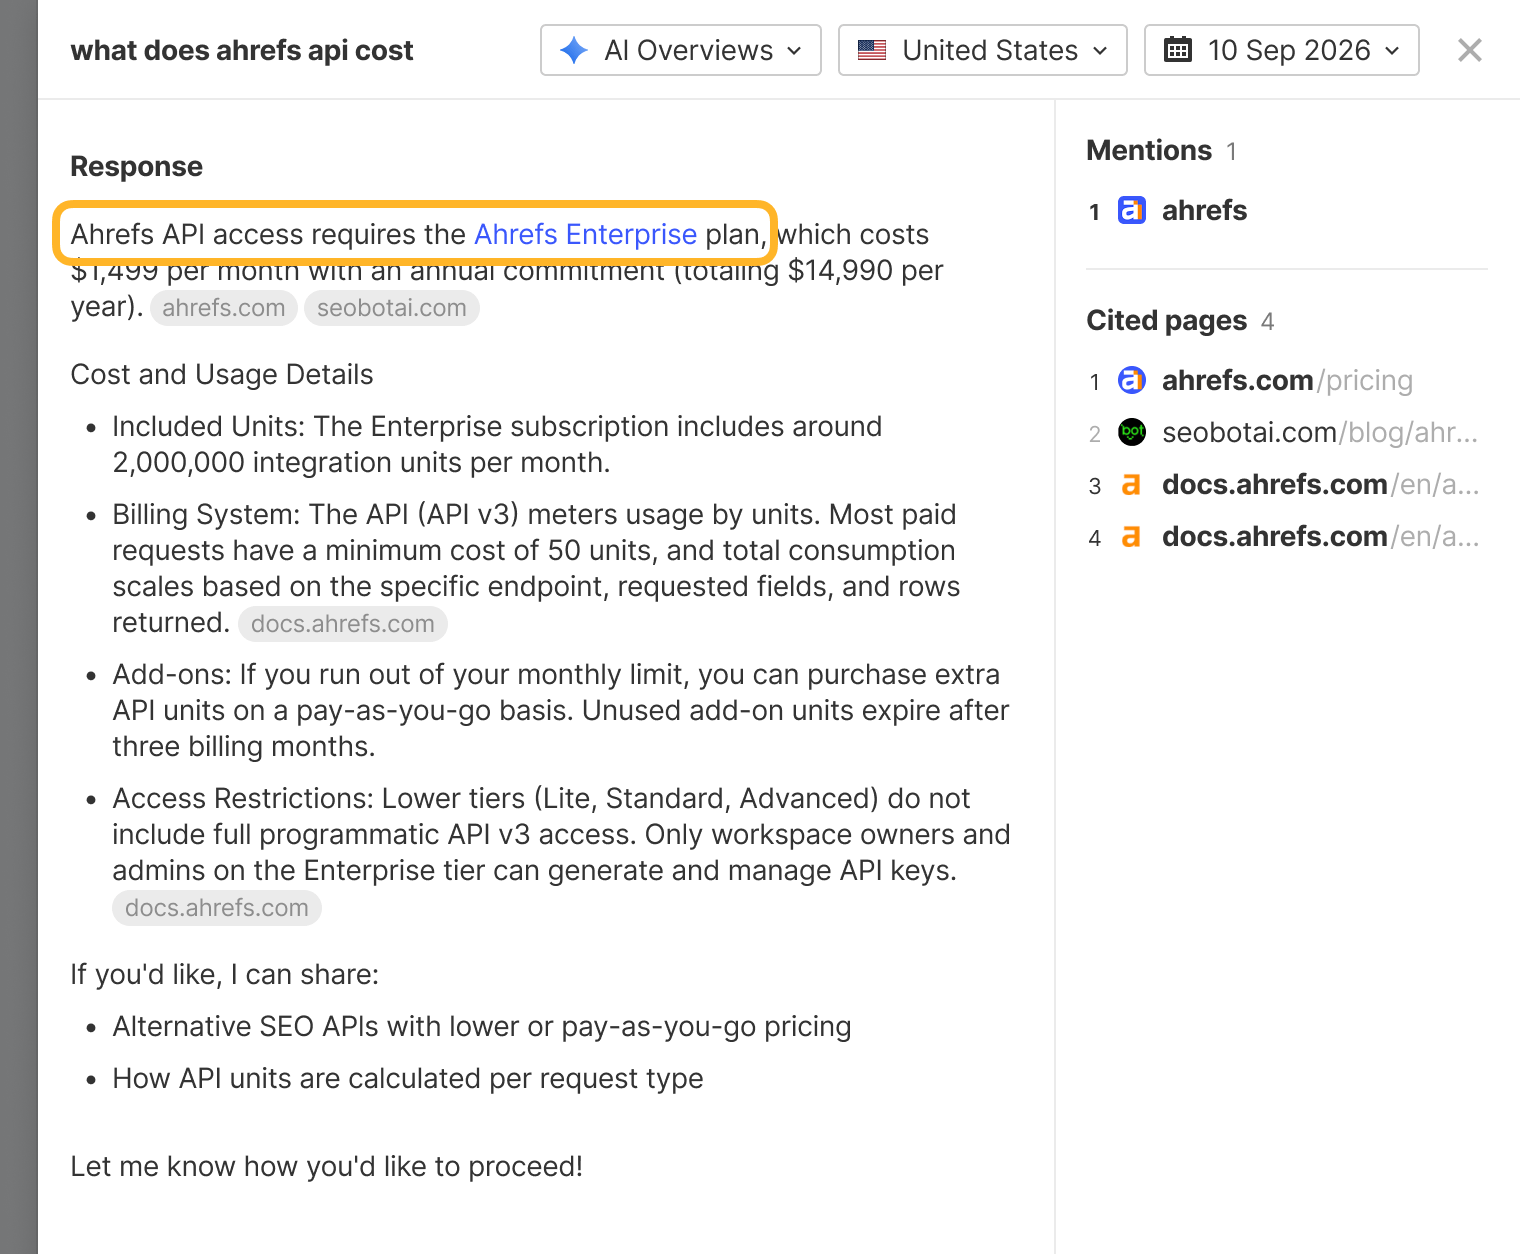Click the favicon of cited page 4
Image resolution: width=1520 pixels, height=1254 pixels.
click(x=1132, y=536)
